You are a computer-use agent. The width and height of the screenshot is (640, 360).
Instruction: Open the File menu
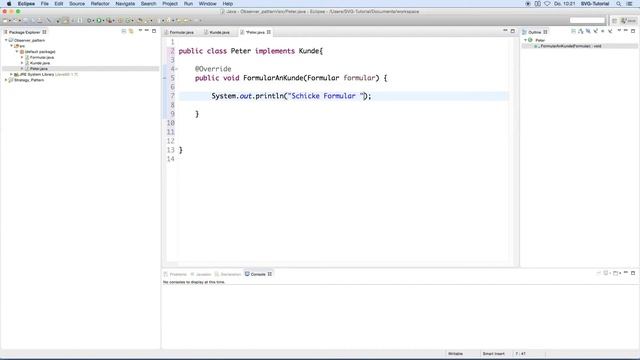pyautogui.click(x=44, y=4)
